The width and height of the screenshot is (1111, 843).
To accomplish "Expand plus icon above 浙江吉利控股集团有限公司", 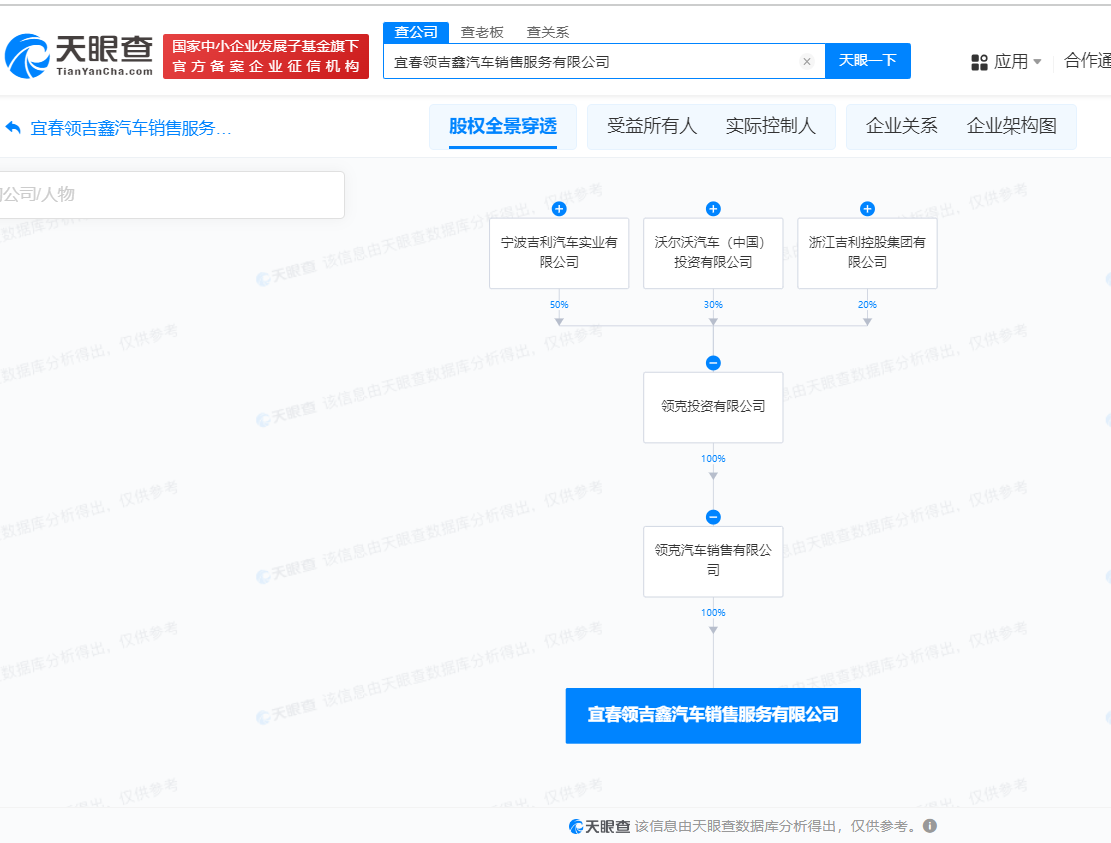I will pyautogui.click(x=867, y=209).
